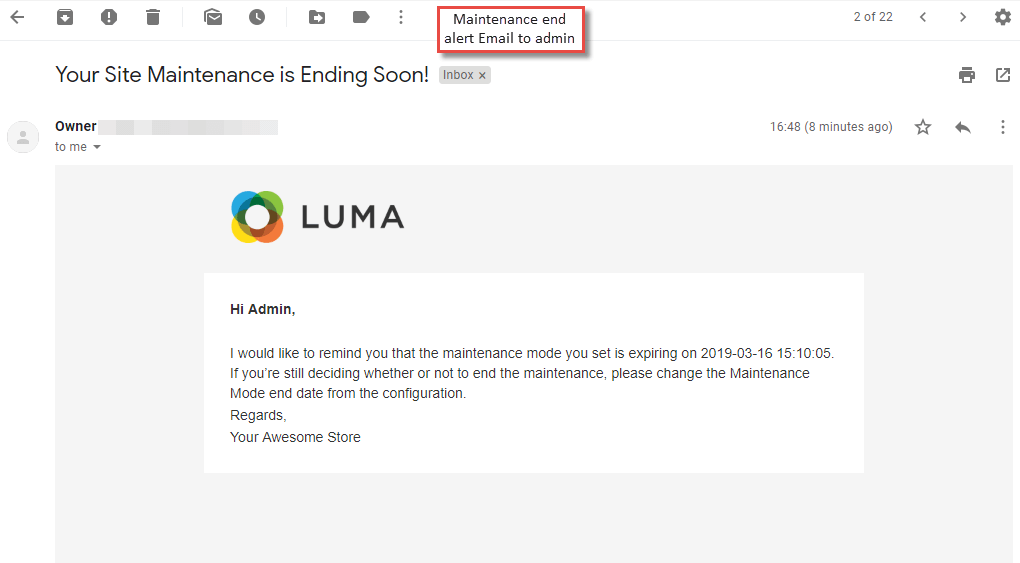Image resolution: width=1020 pixels, height=563 pixels.
Task: Reply to Owner's email
Action: (x=963, y=127)
